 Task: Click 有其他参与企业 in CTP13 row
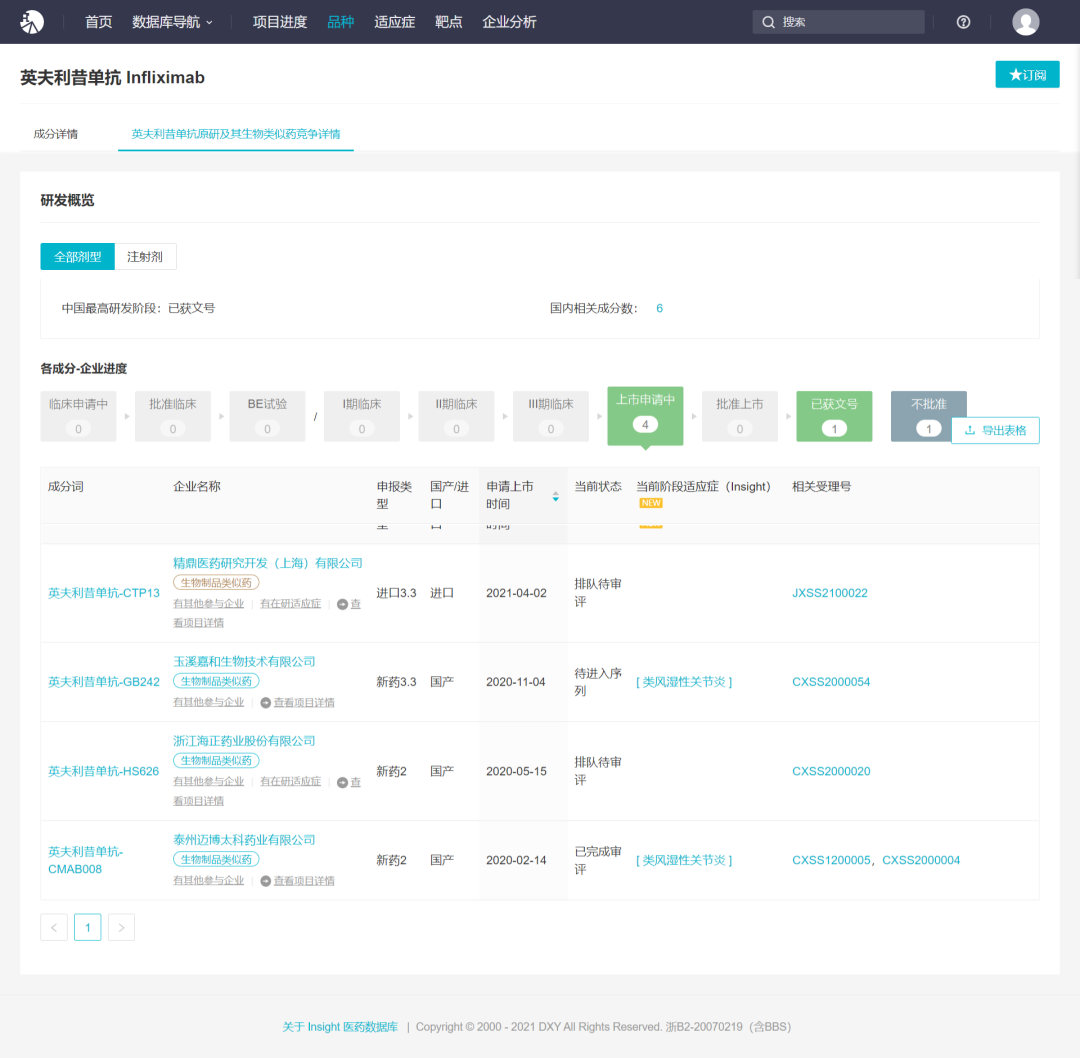209,604
